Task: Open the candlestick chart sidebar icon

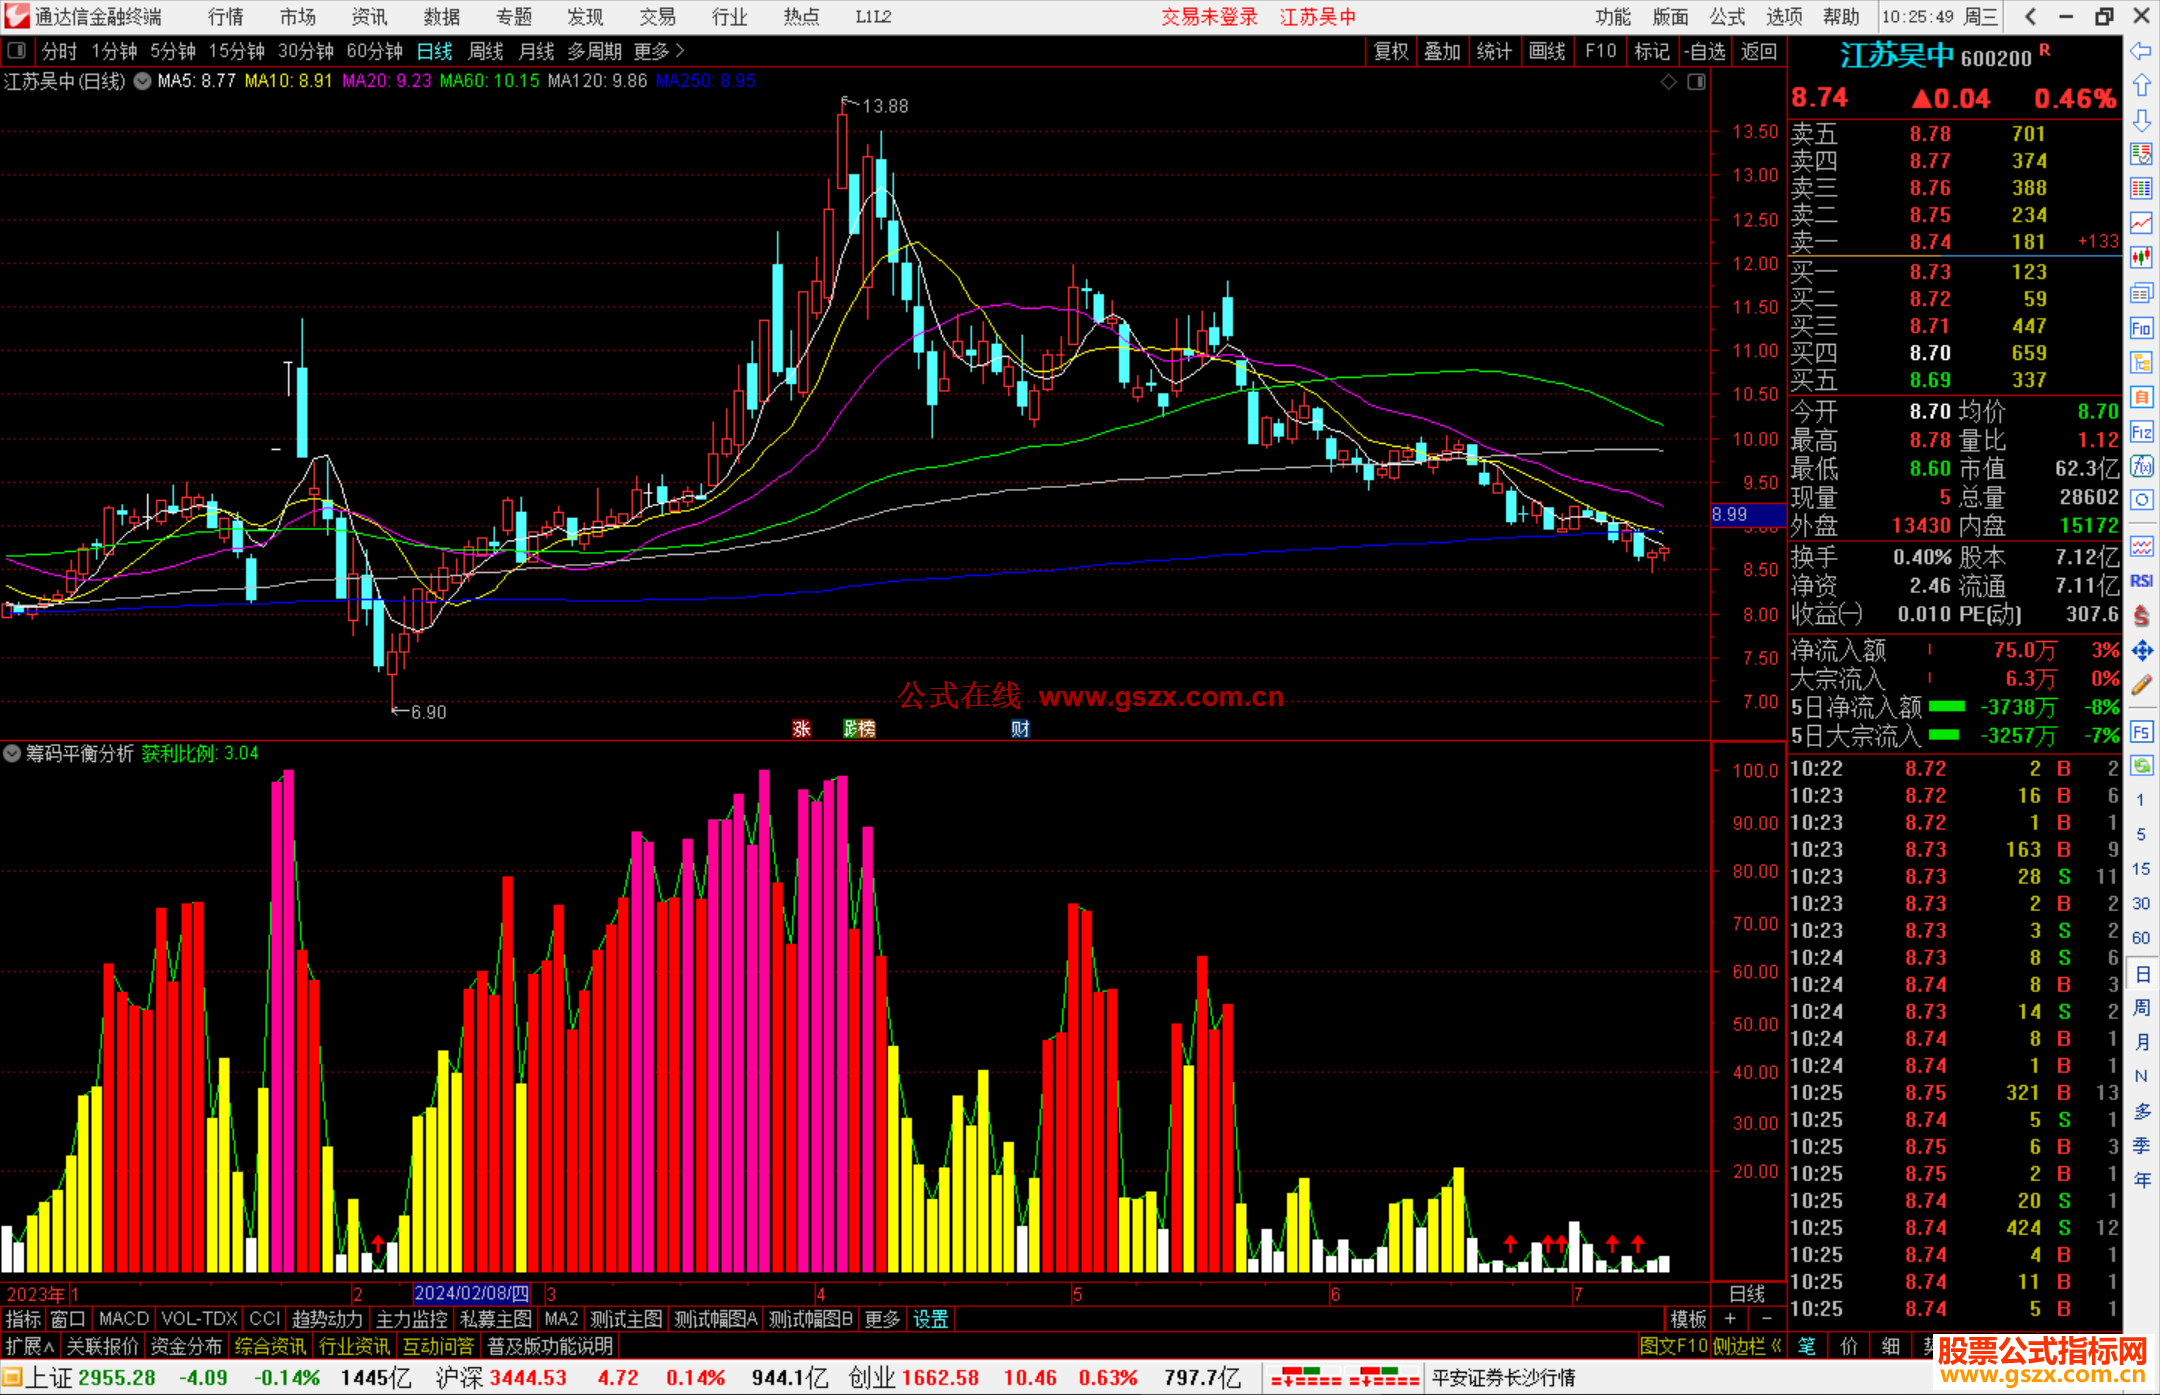Action: tap(2141, 258)
